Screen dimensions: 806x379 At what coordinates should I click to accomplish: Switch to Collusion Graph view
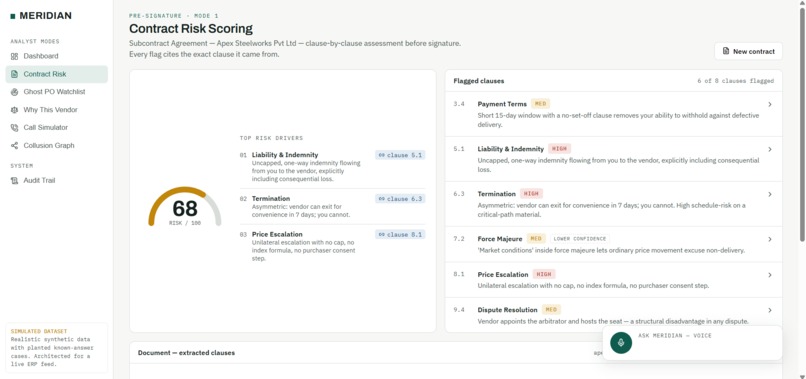pyautogui.click(x=57, y=146)
